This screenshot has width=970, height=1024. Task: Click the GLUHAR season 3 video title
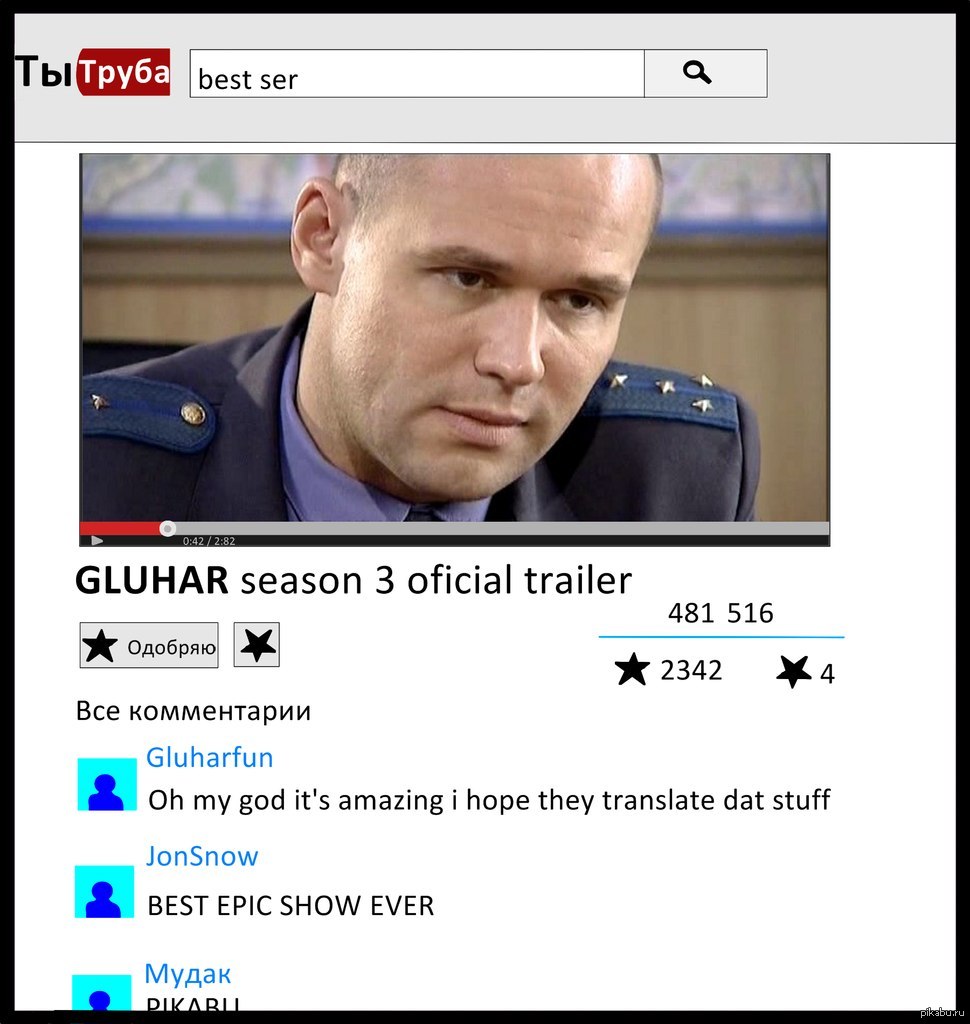(x=353, y=580)
